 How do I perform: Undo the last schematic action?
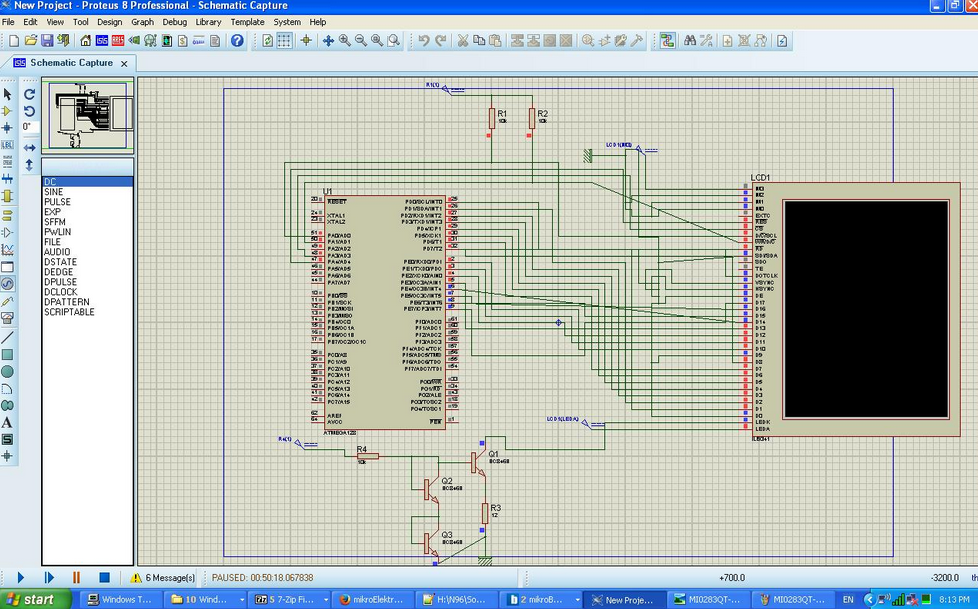(x=424, y=40)
